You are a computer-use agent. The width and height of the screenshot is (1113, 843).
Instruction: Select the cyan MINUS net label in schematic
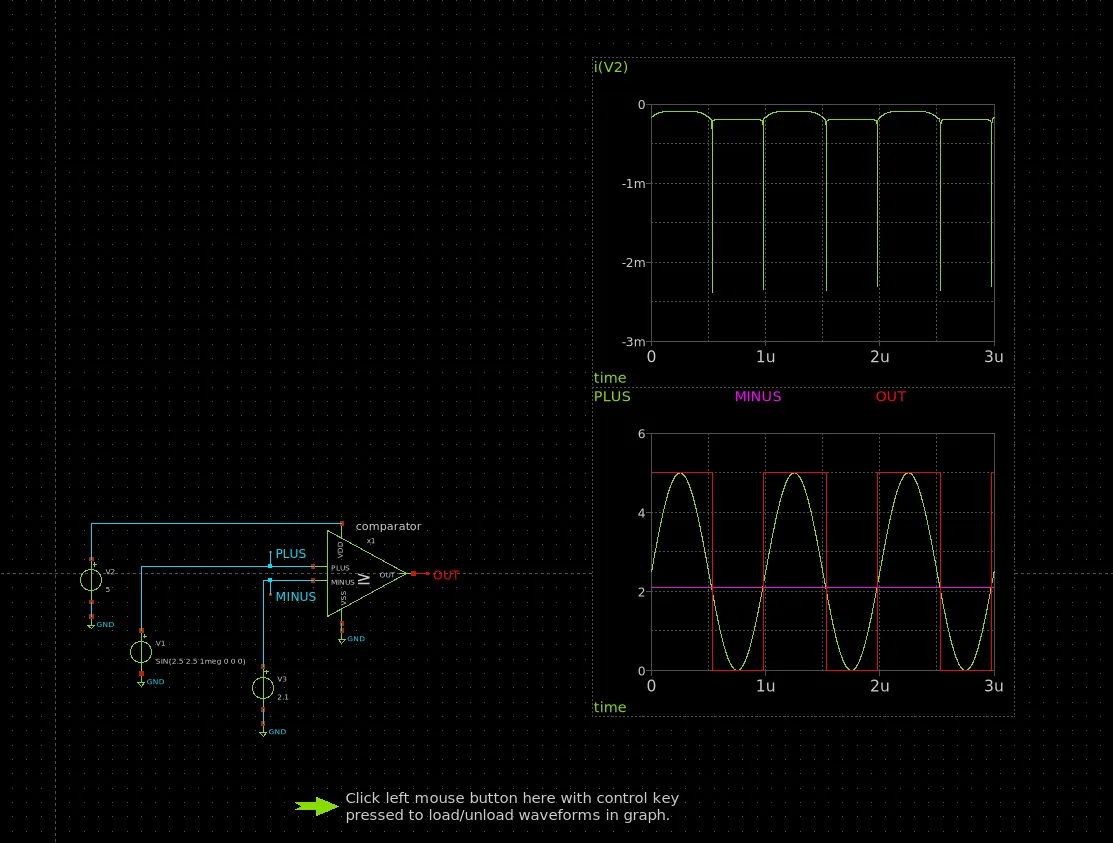click(295, 597)
